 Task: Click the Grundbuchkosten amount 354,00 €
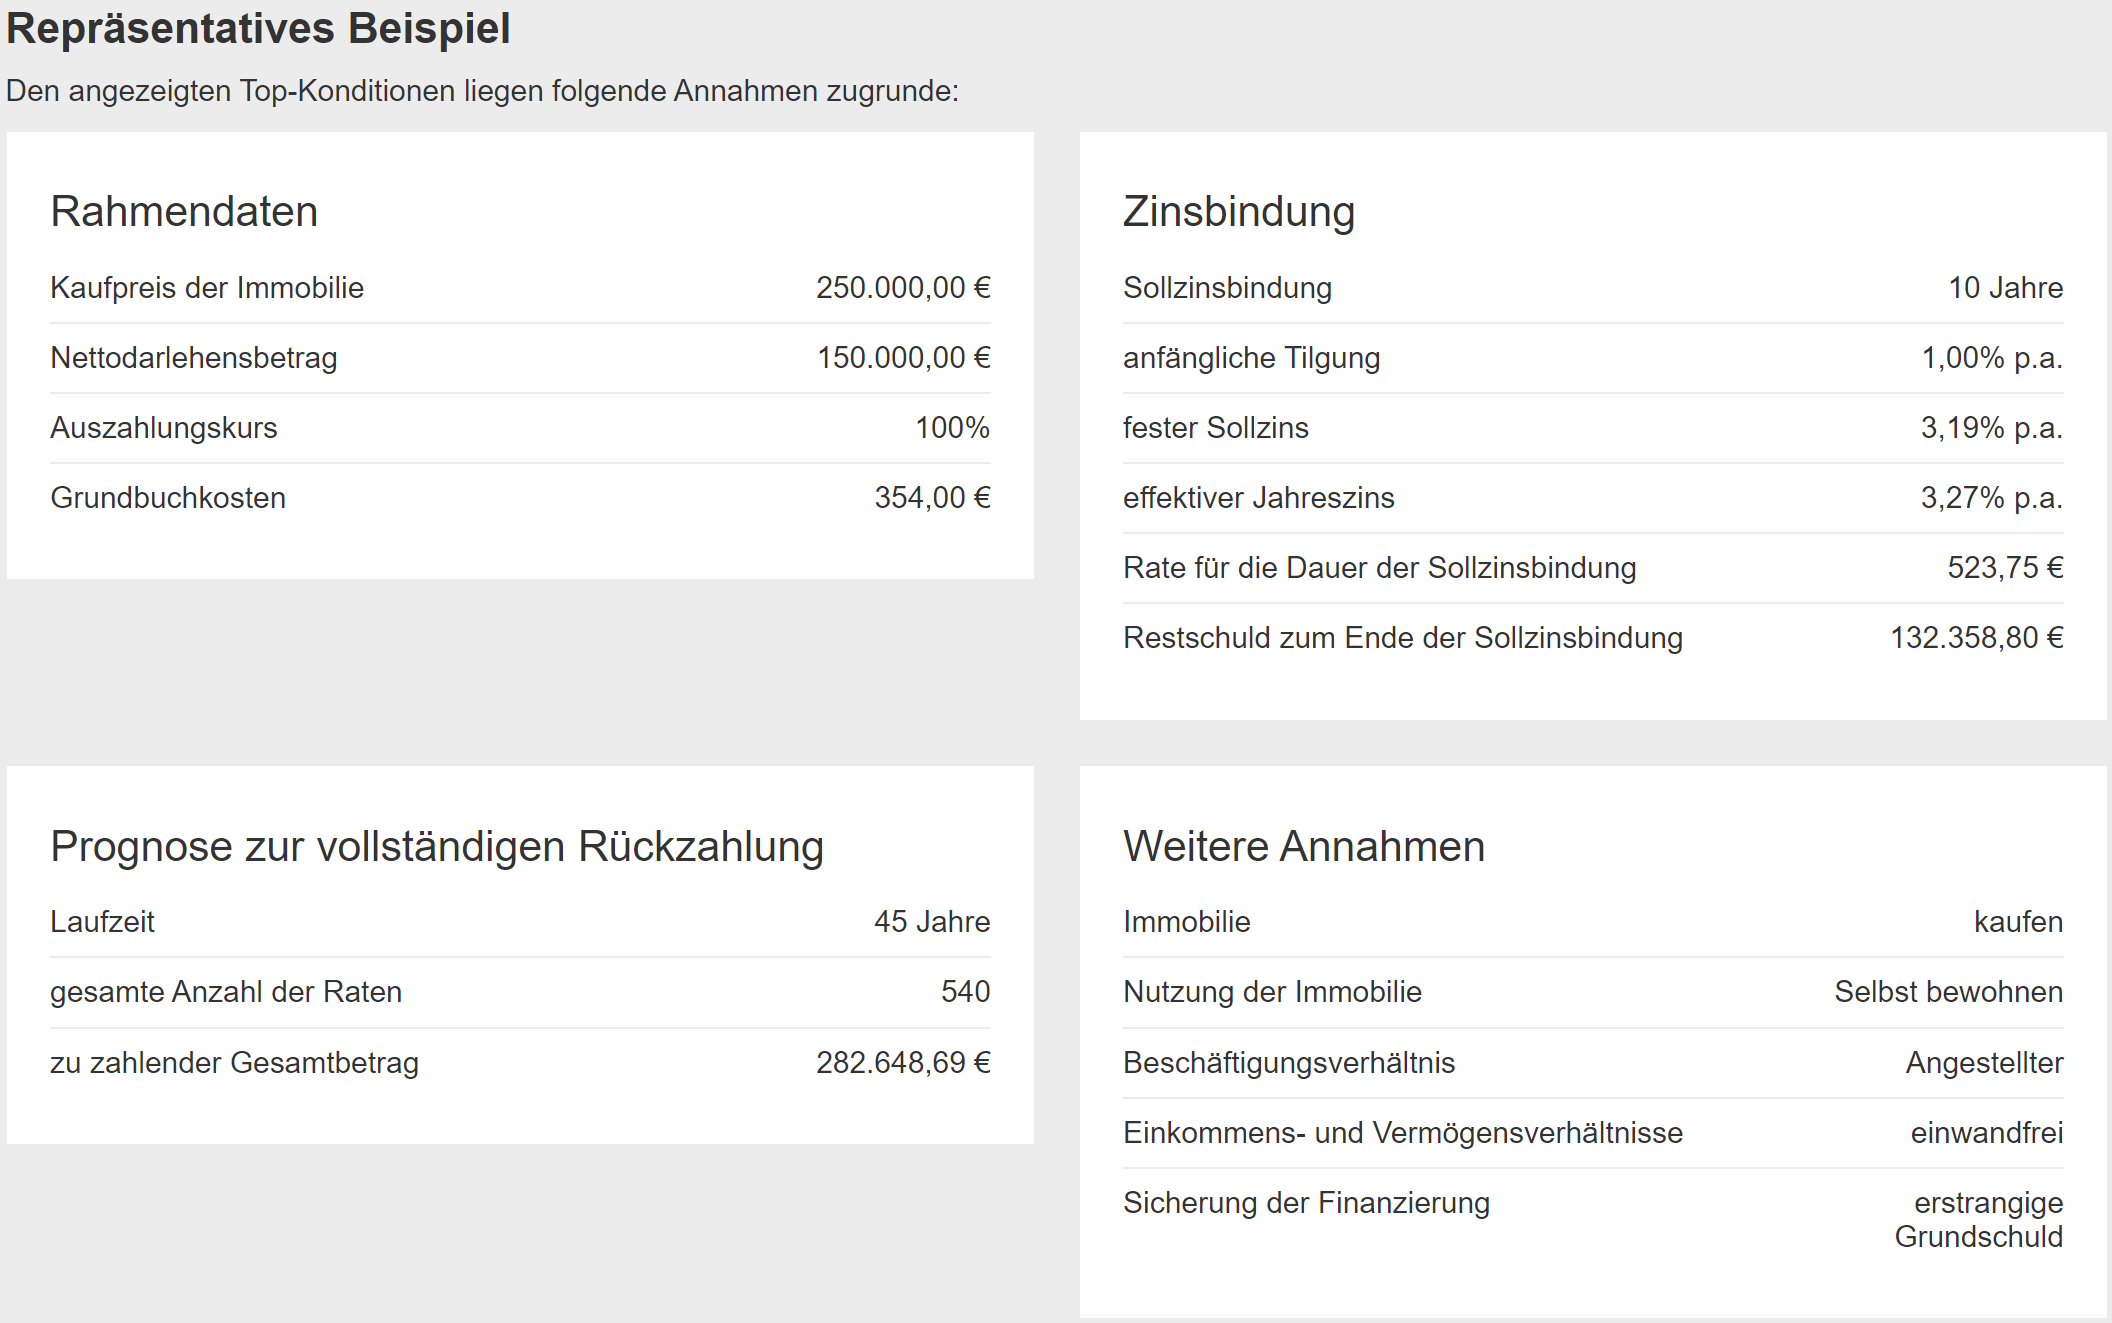(932, 498)
